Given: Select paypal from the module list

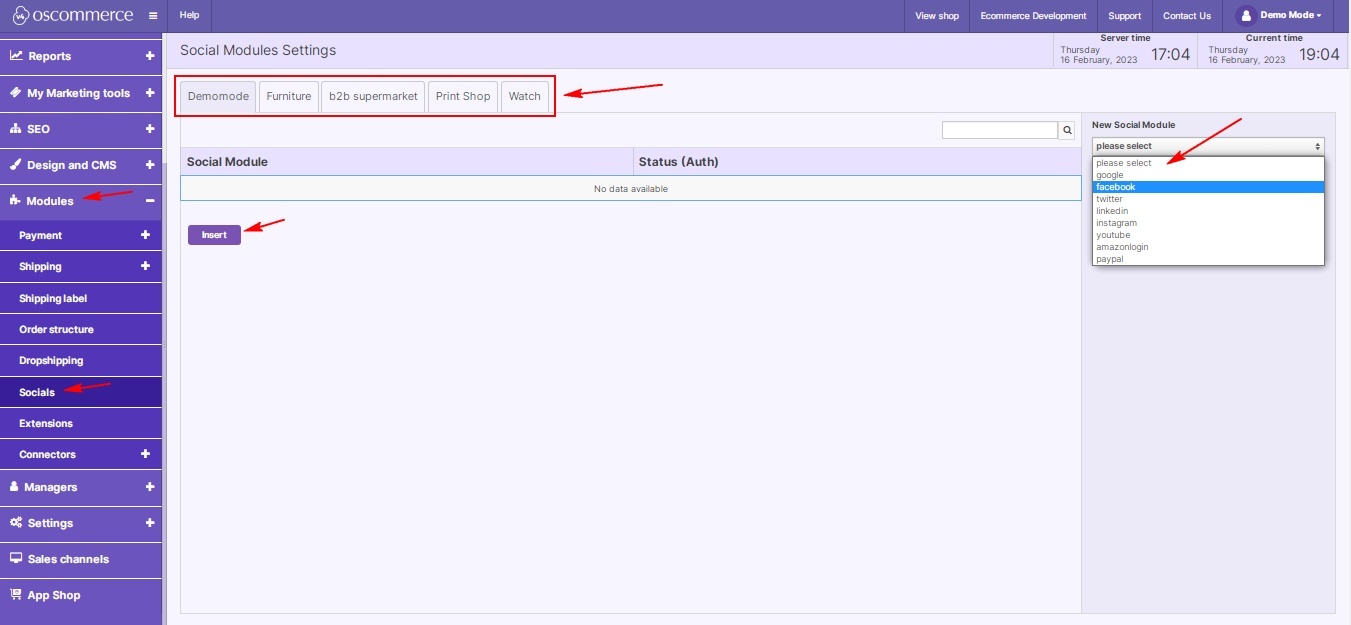Looking at the screenshot, I should pos(1208,259).
